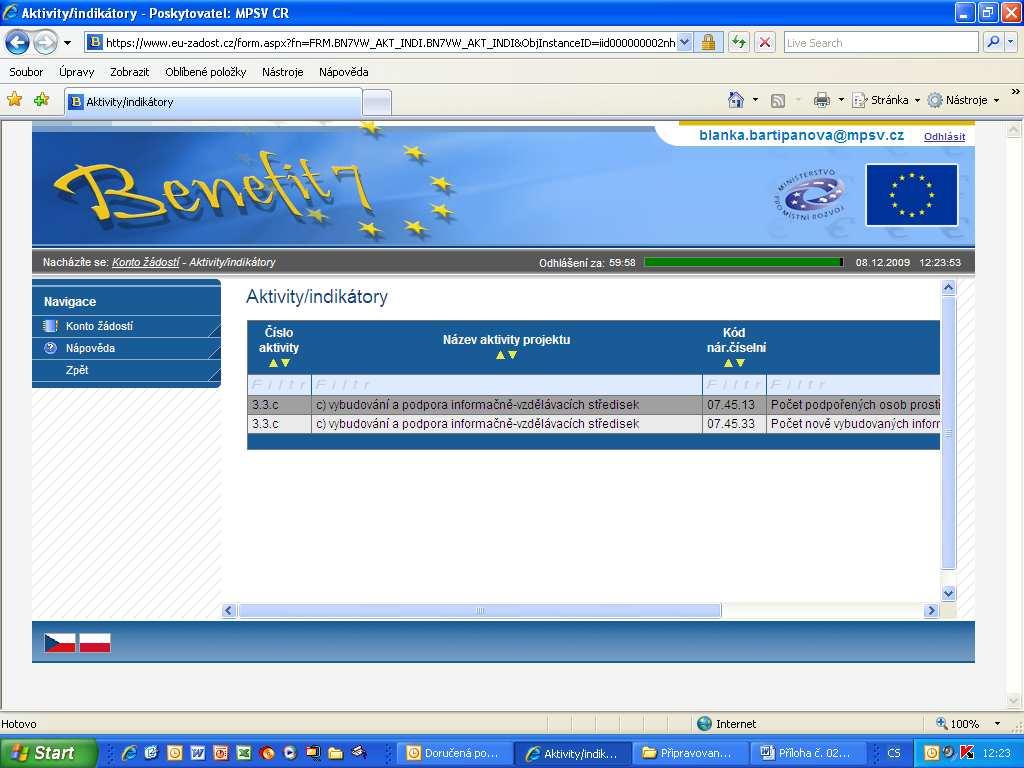Click the RSS feeds icon

(x=778, y=100)
